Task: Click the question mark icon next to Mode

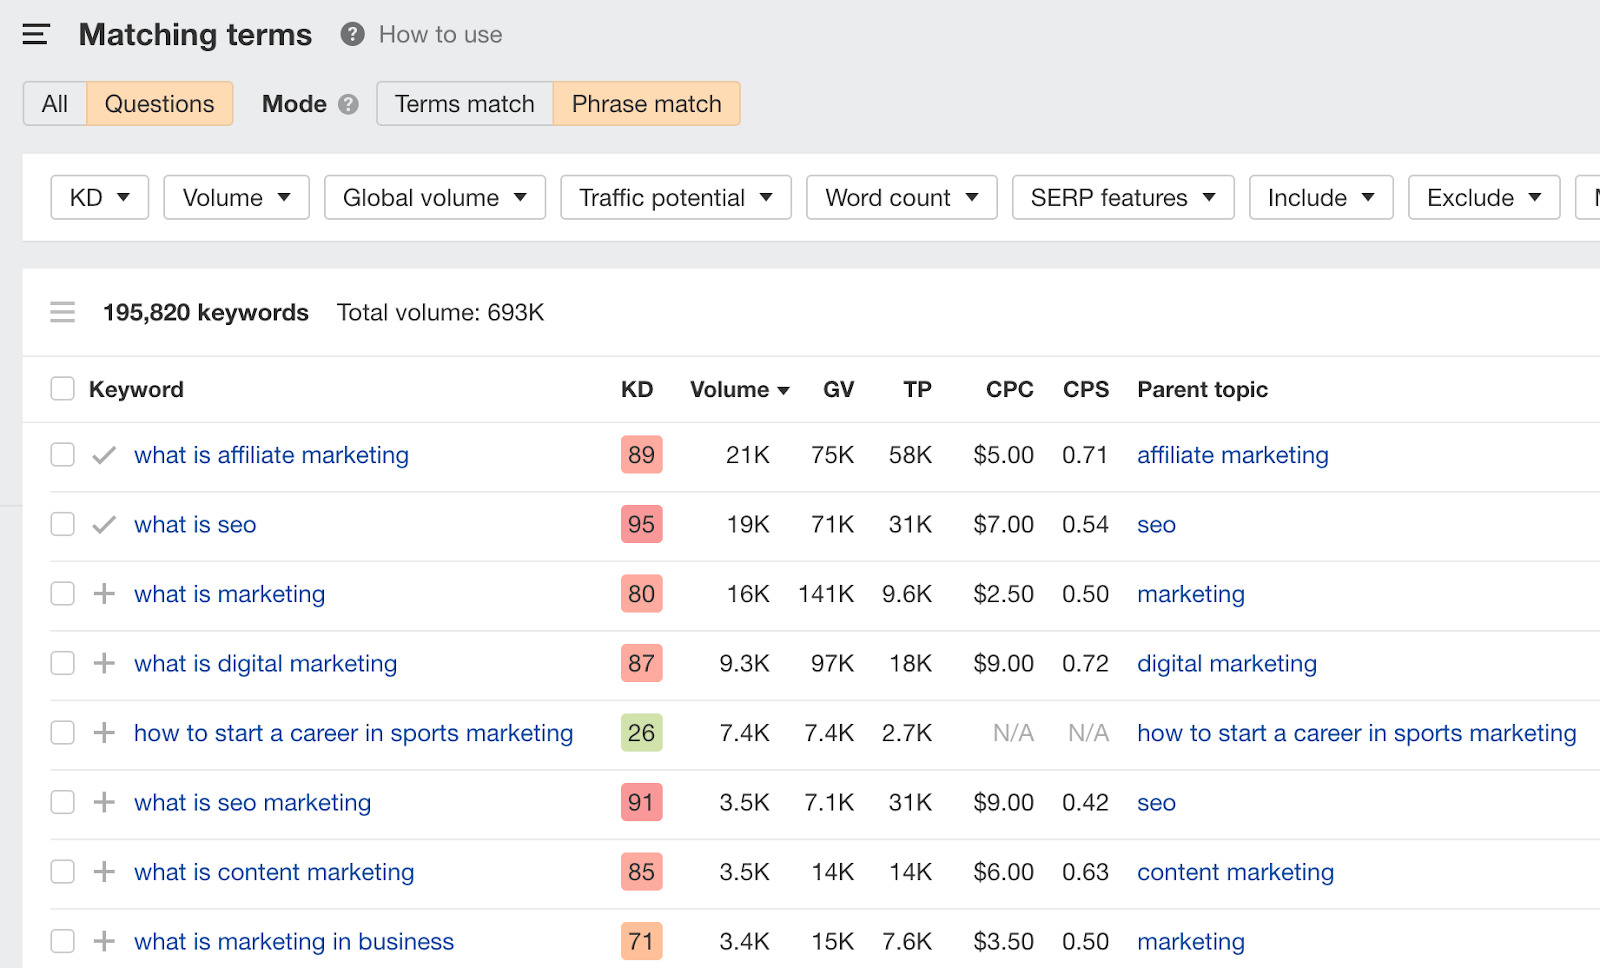Action: (x=348, y=103)
